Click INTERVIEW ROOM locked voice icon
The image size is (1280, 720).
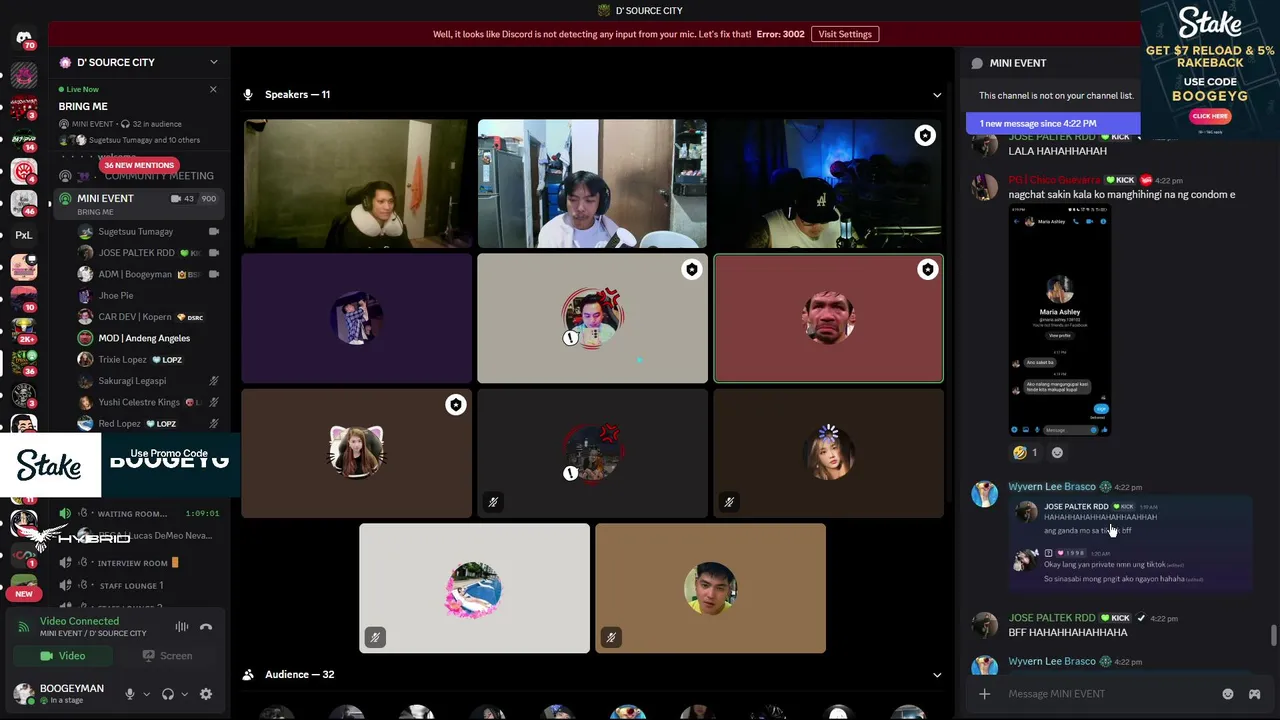click(x=65, y=563)
